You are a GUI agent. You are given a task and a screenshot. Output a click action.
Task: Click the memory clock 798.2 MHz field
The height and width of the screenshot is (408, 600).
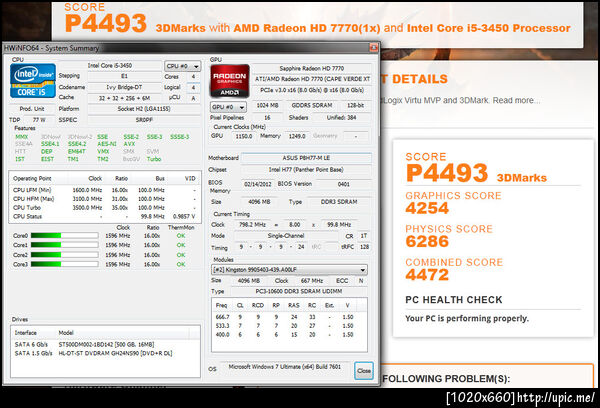(x=252, y=225)
